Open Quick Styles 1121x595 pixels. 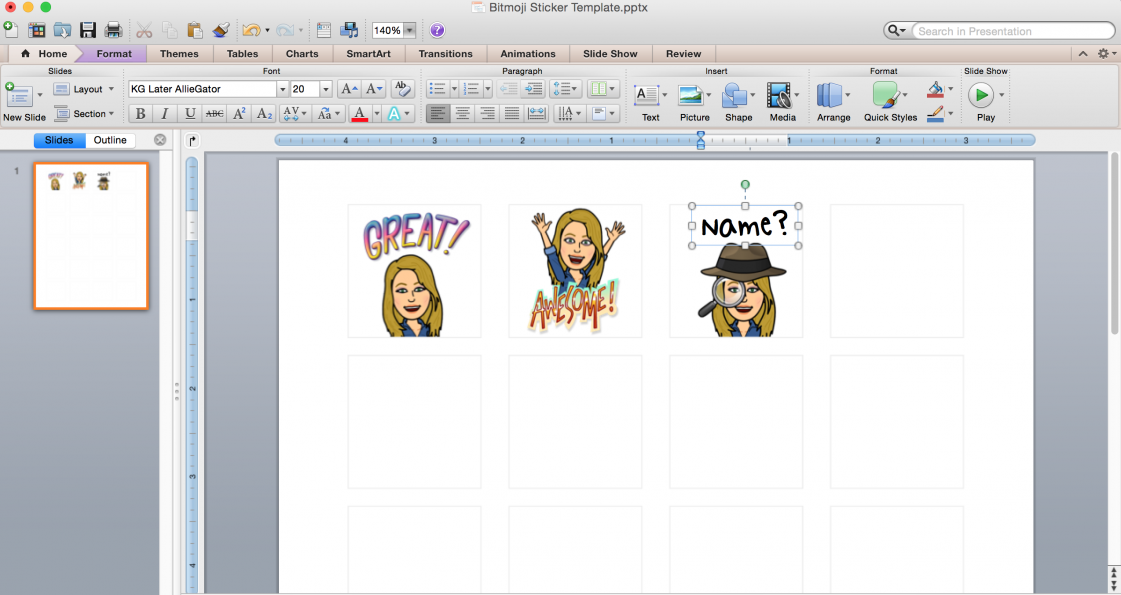888,97
